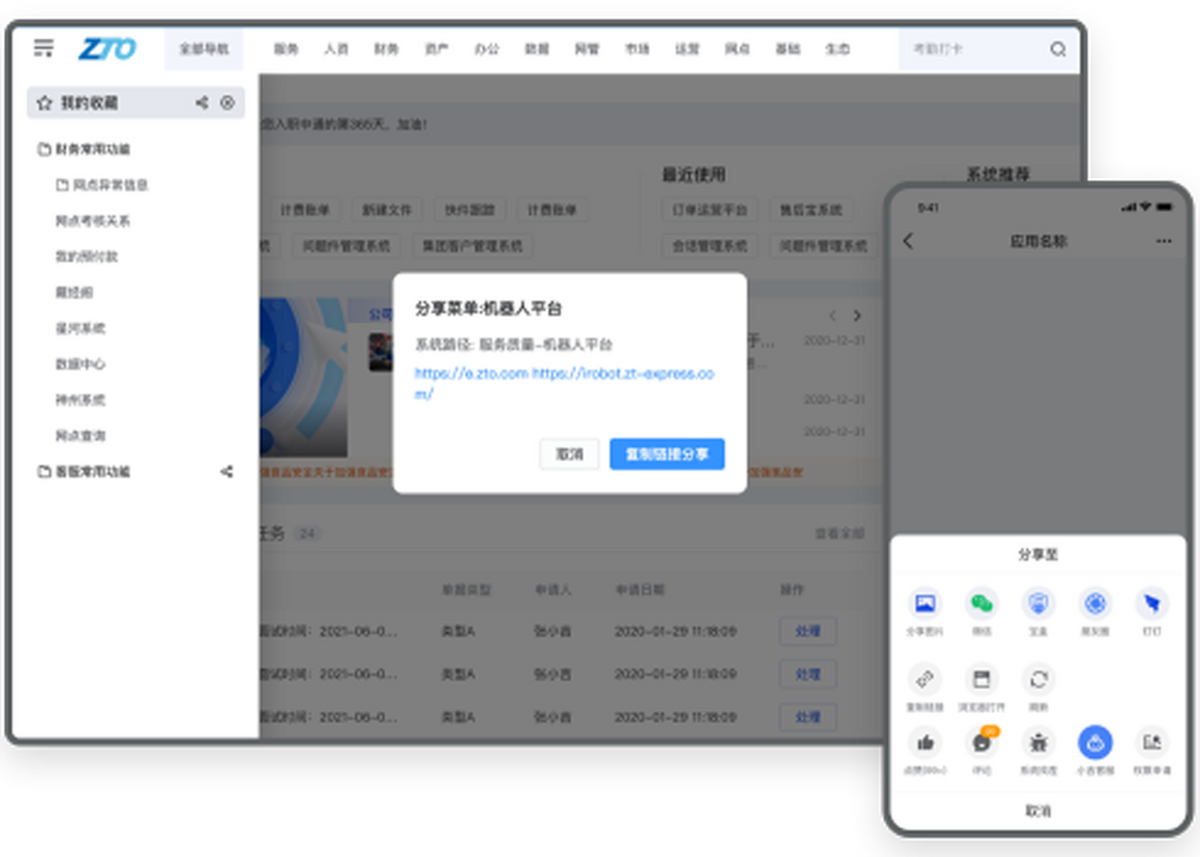Tap the thumbs-up like icon
This screenshot has height=857, width=1200.
click(x=924, y=743)
